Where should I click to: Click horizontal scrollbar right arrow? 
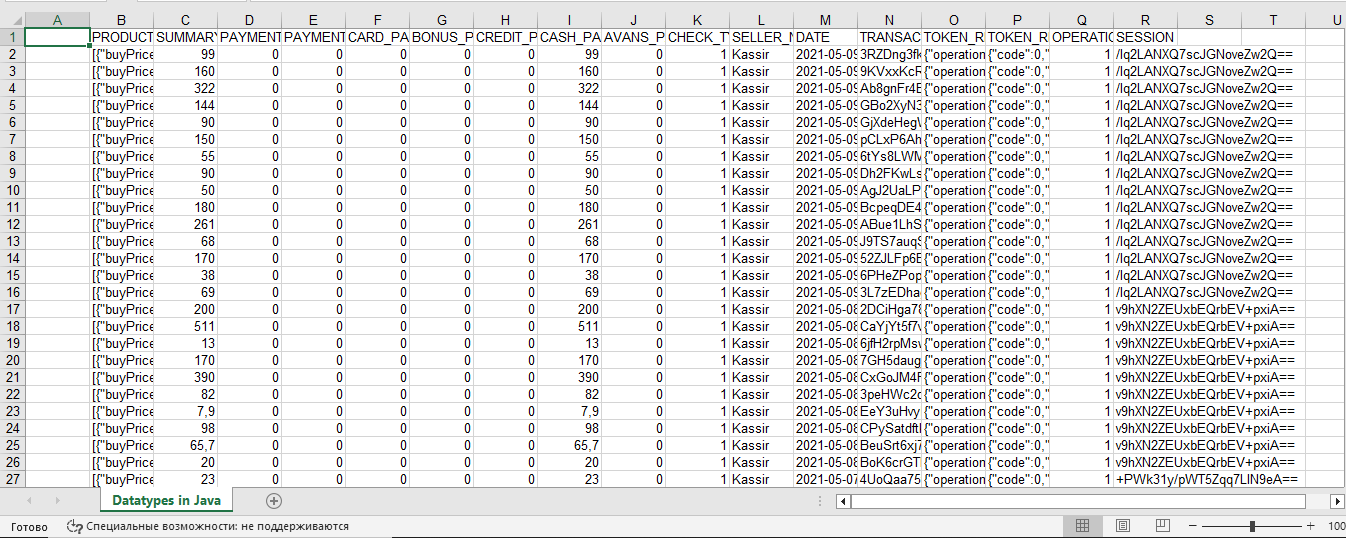1337,501
